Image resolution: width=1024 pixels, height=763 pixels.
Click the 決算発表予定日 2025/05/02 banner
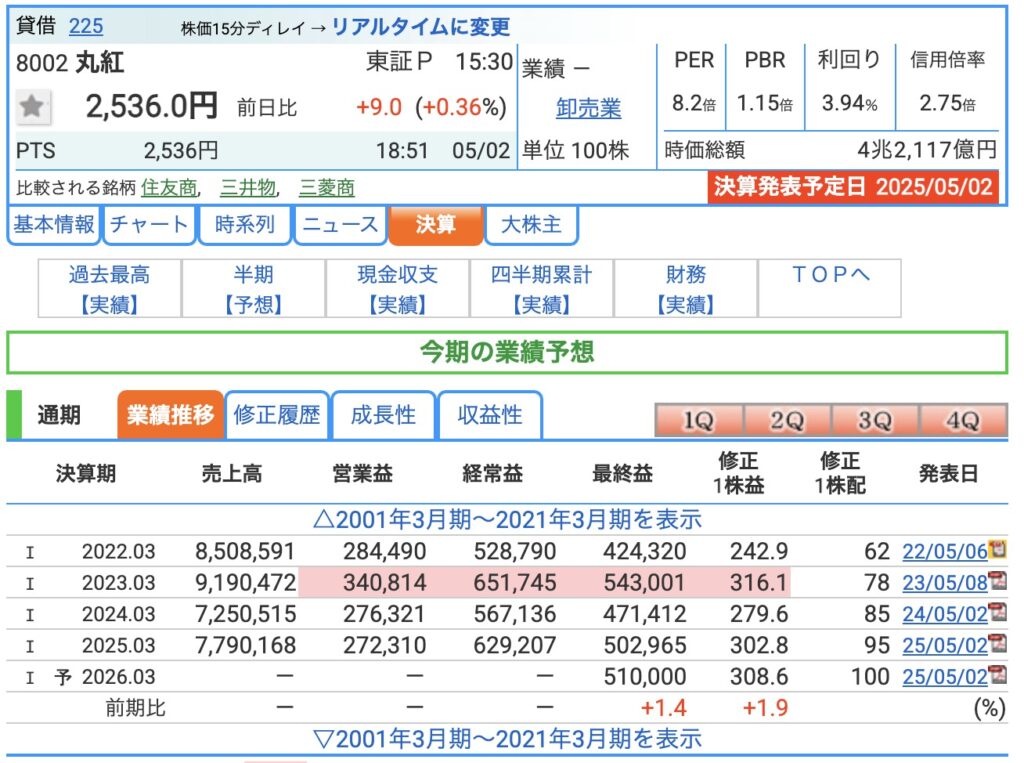pyautogui.click(x=853, y=187)
